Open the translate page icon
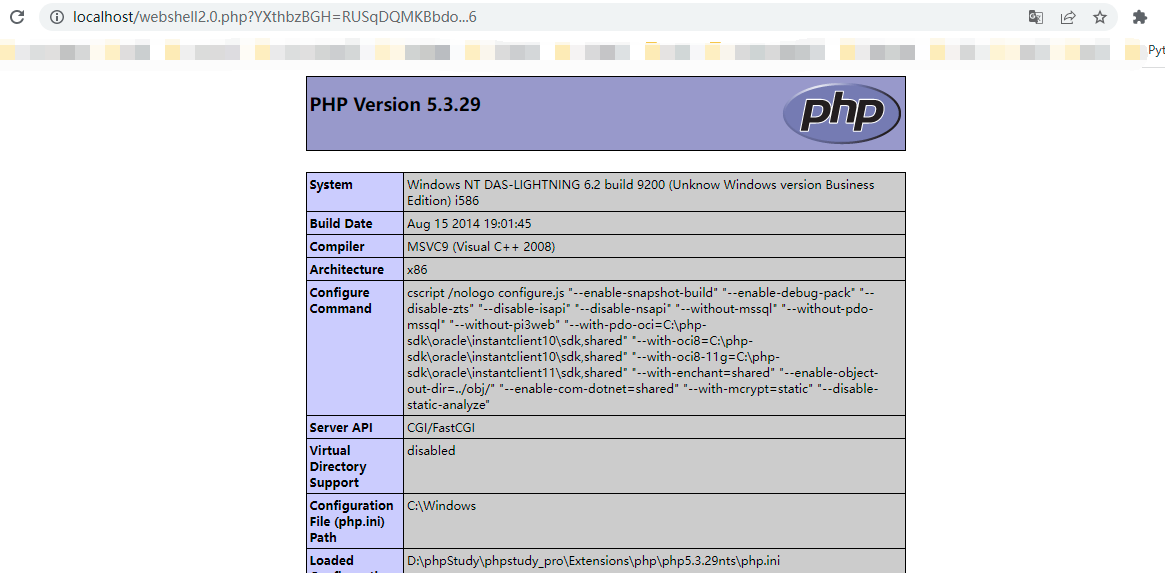 (x=1036, y=17)
